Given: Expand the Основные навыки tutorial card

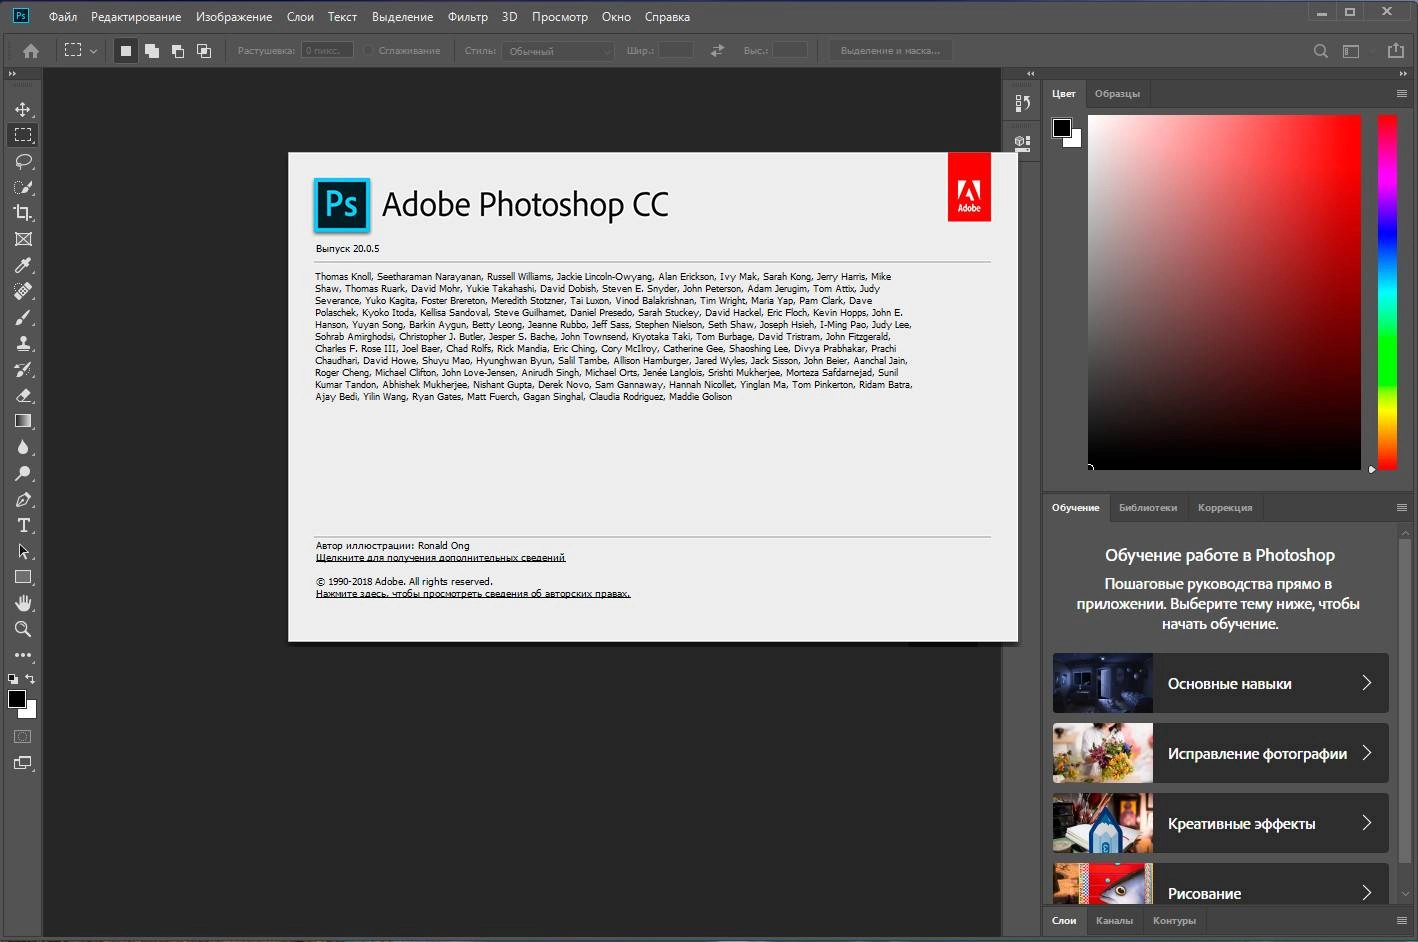Looking at the screenshot, I should click(x=1220, y=683).
